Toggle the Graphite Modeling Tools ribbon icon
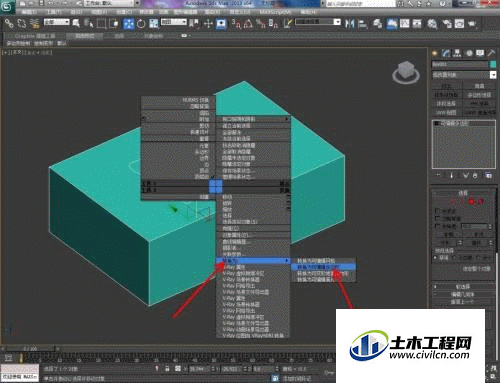The height and width of the screenshot is (383, 500). tap(392, 23)
